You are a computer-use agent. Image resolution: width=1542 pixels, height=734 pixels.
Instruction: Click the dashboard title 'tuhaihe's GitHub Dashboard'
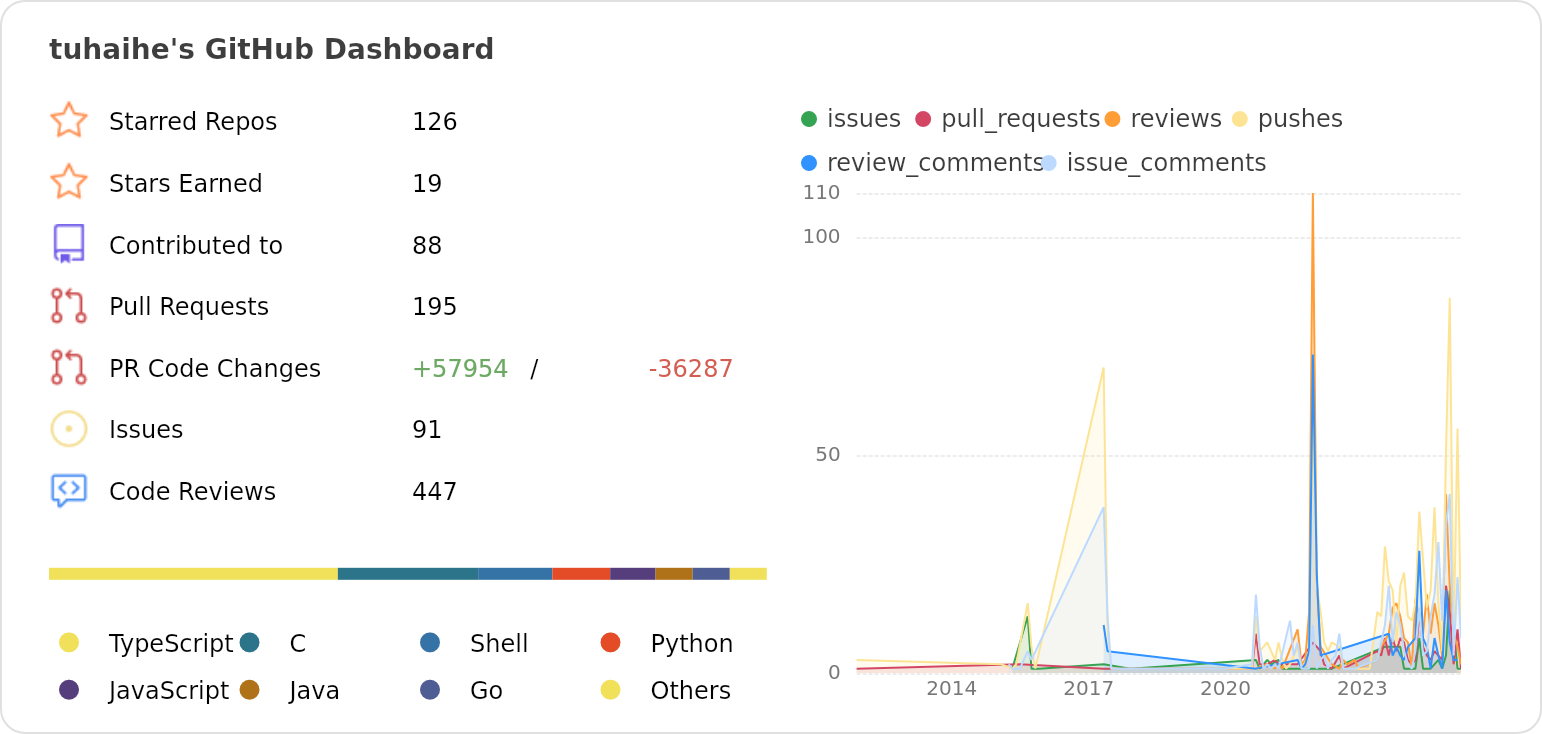(x=271, y=49)
